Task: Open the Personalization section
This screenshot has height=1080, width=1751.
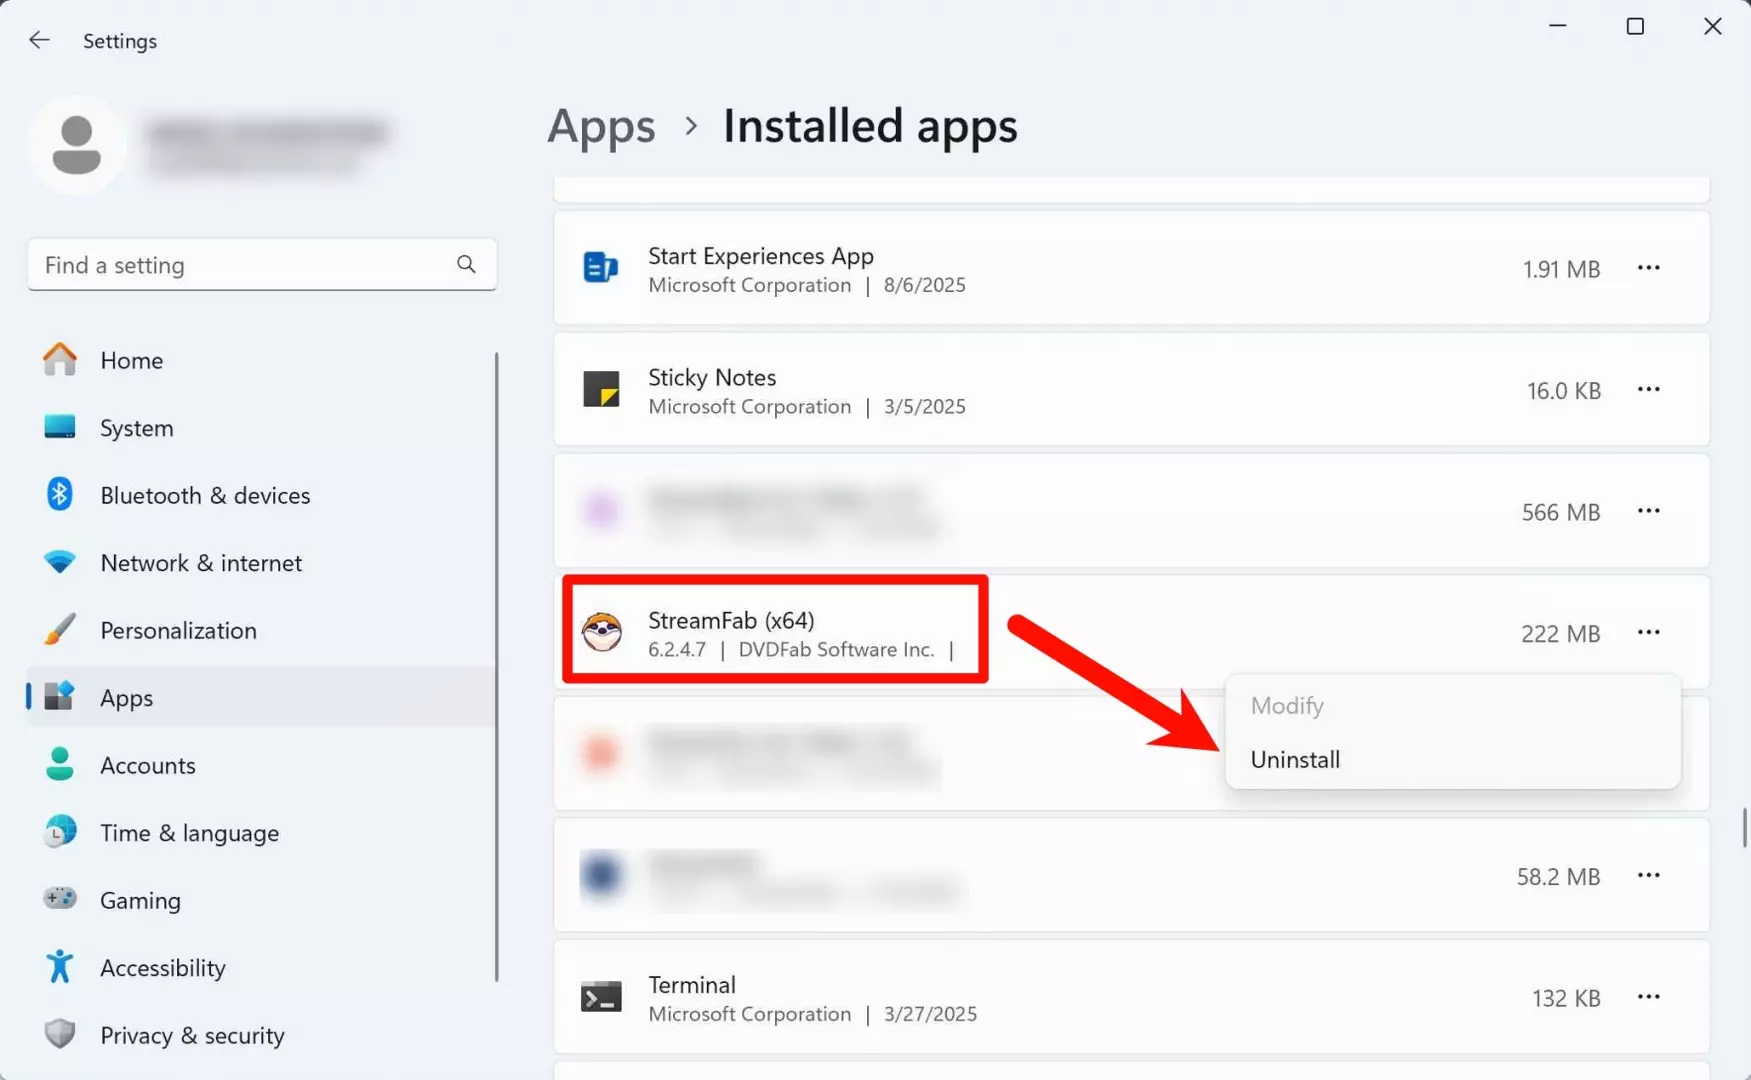Action: tap(262, 630)
